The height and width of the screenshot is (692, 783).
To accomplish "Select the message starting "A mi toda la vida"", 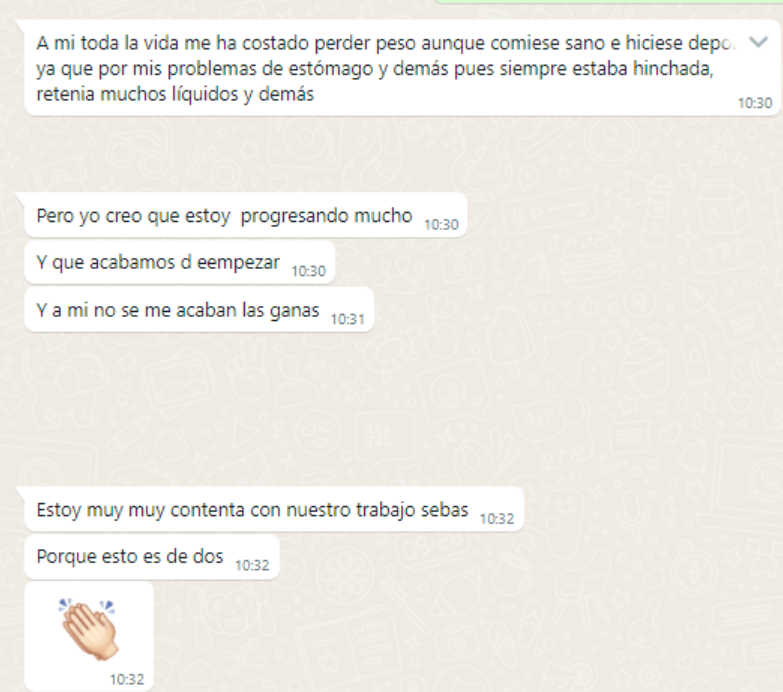I will pyautogui.click(x=402, y=68).
